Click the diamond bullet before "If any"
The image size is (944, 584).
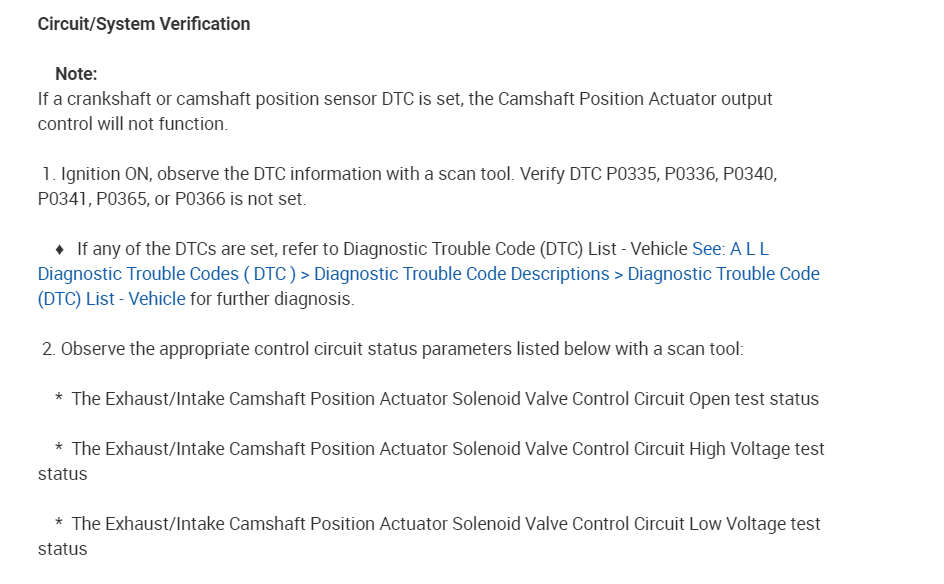(x=60, y=249)
